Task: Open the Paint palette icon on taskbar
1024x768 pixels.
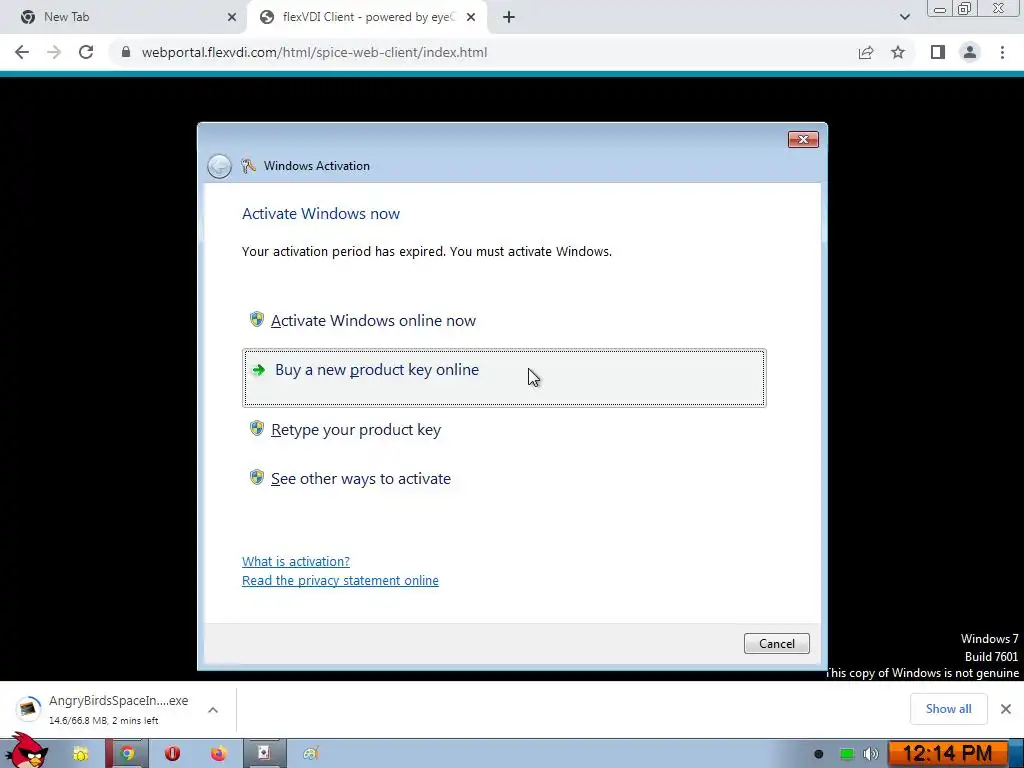Action: point(311,754)
